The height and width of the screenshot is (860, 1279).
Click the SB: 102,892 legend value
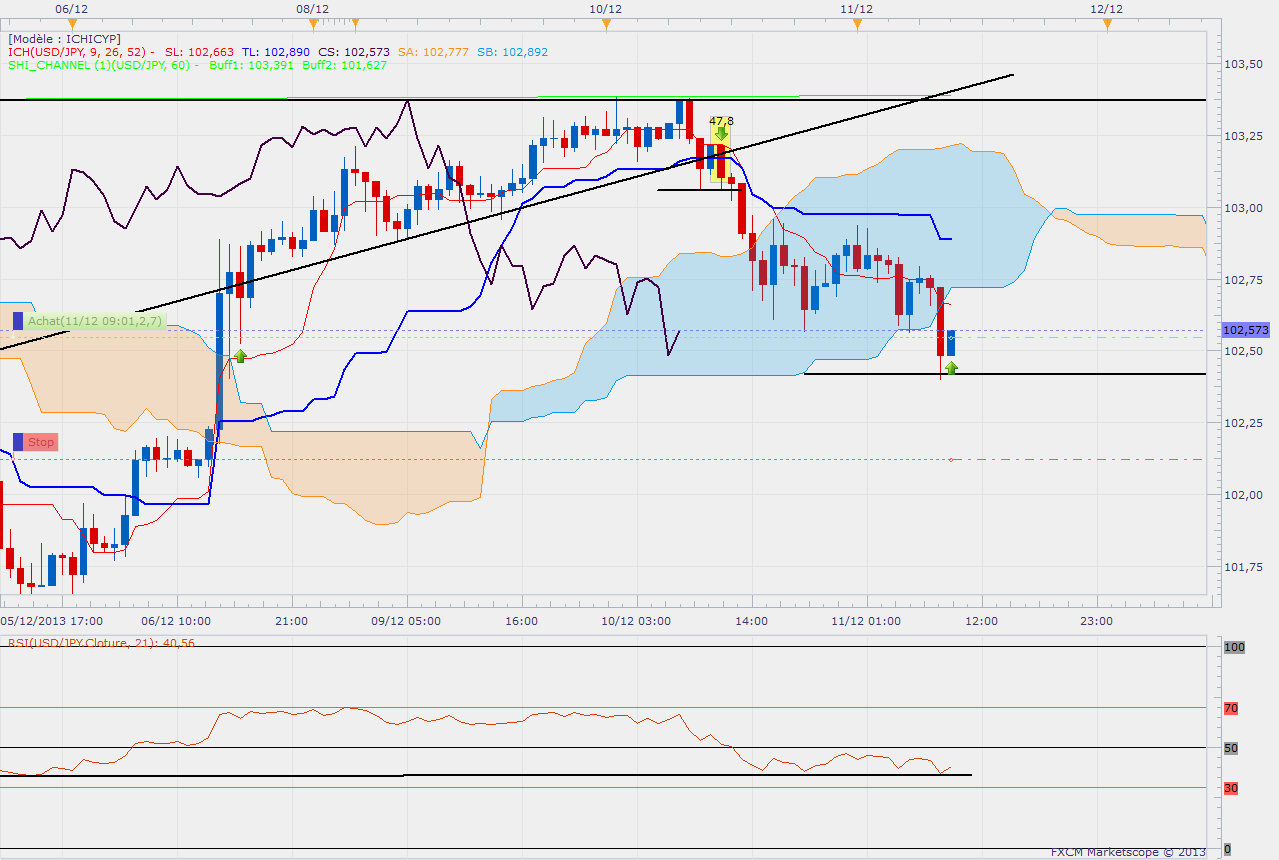coord(512,52)
